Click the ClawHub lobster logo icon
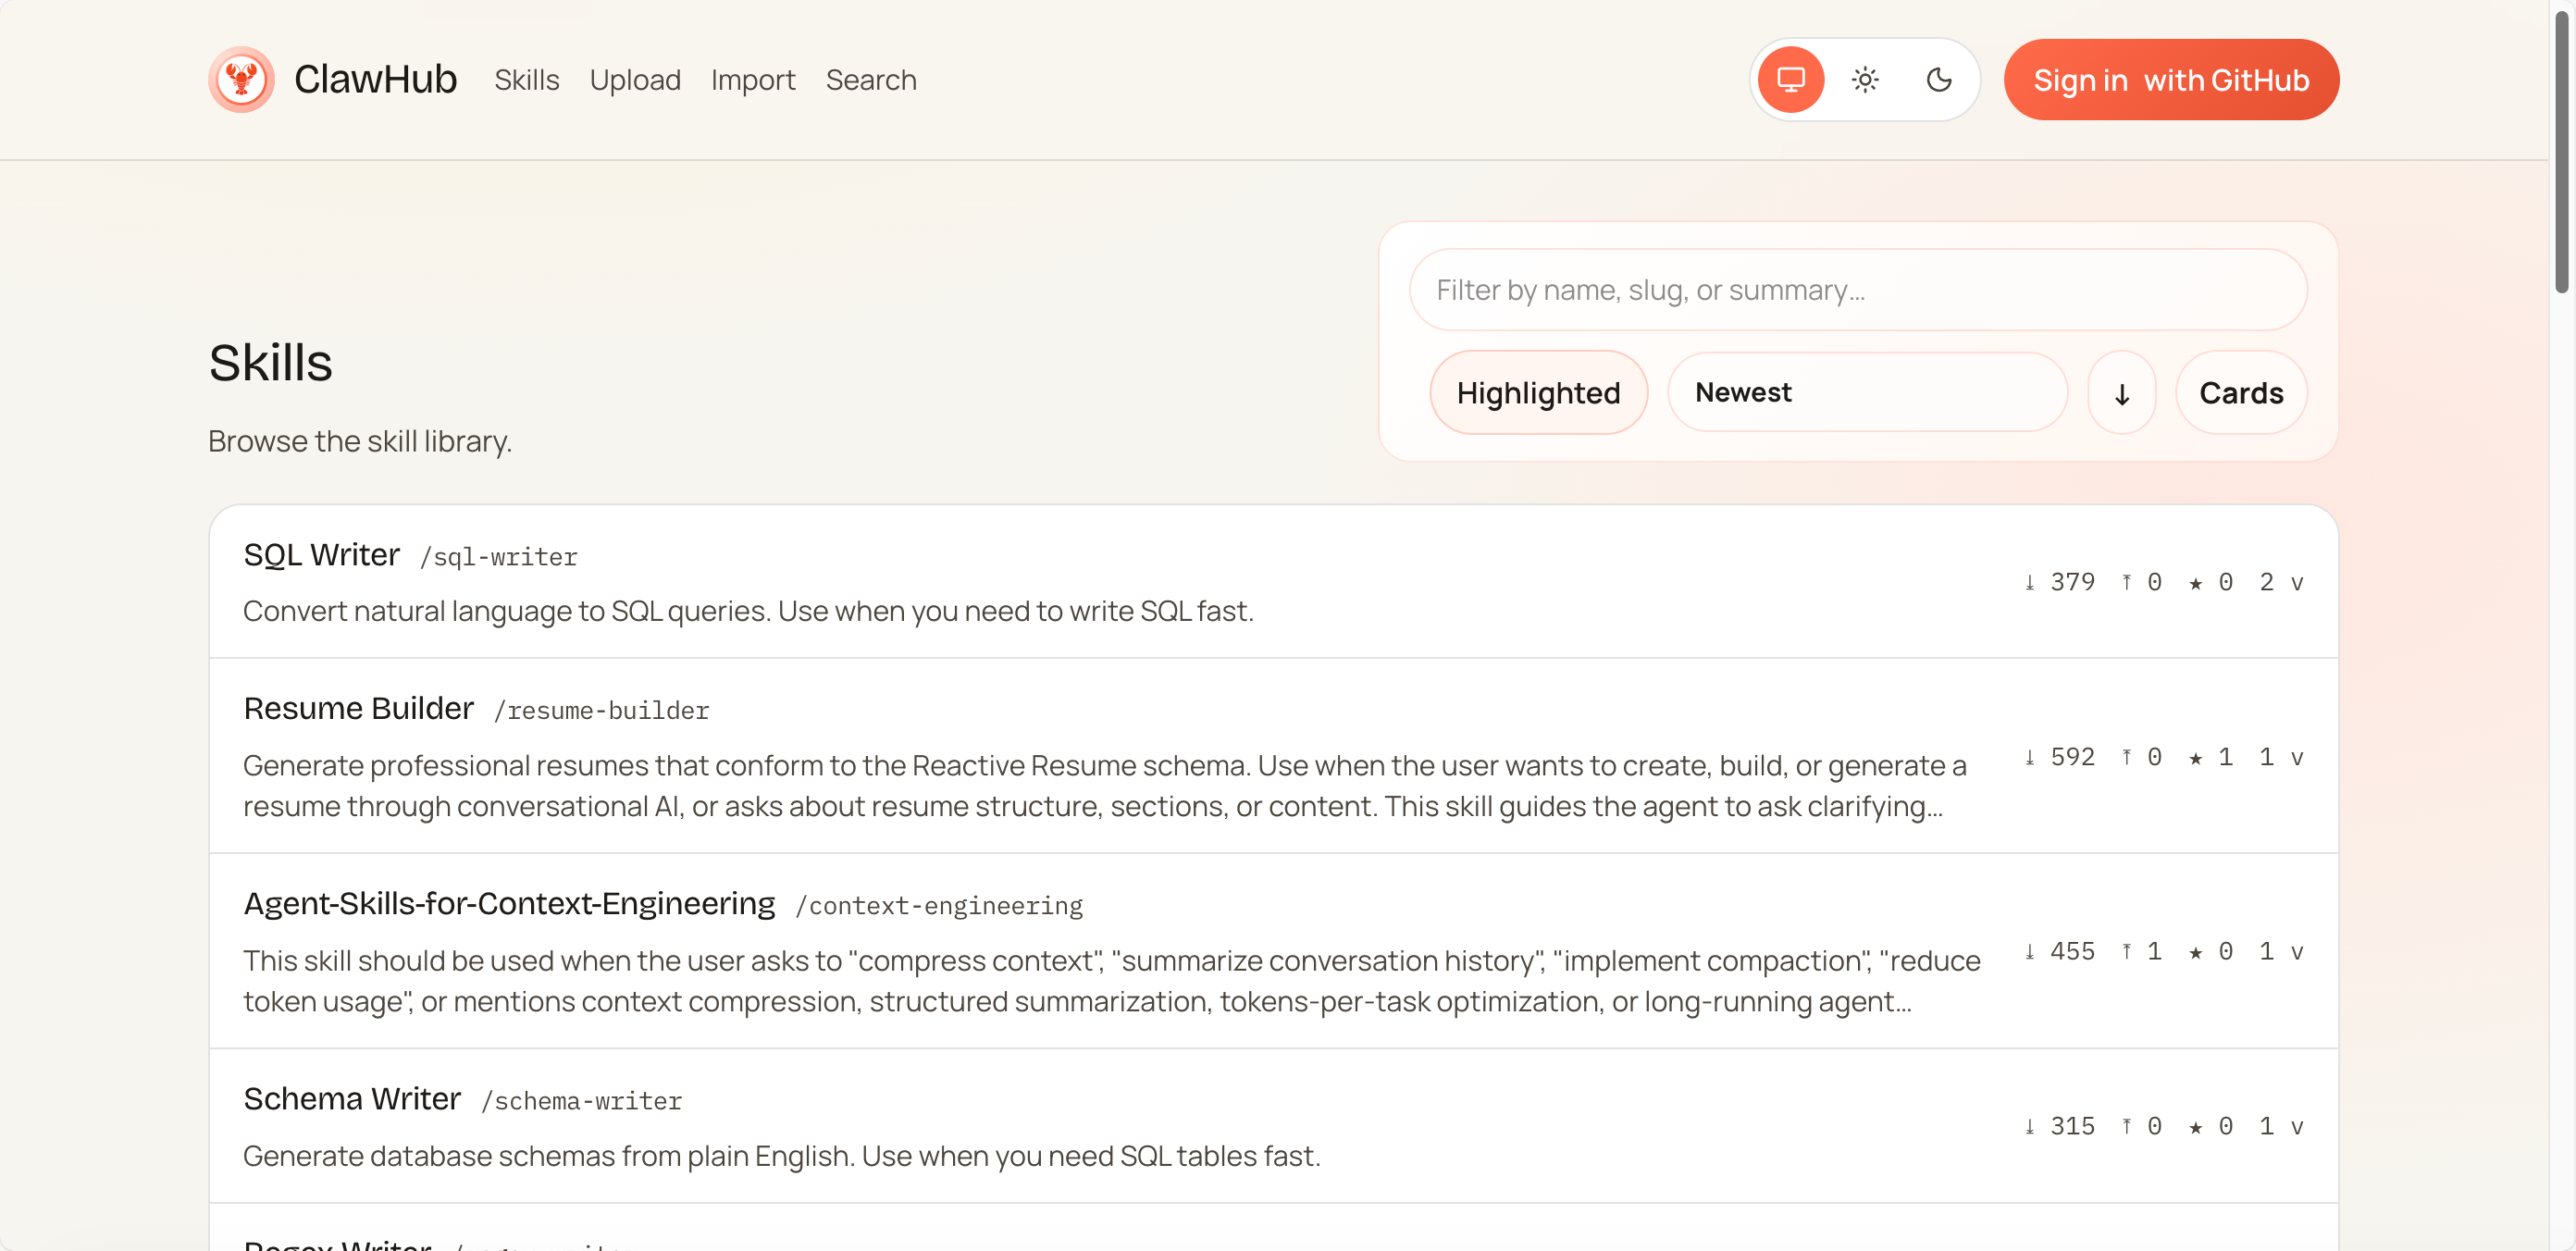 [241, 79]
